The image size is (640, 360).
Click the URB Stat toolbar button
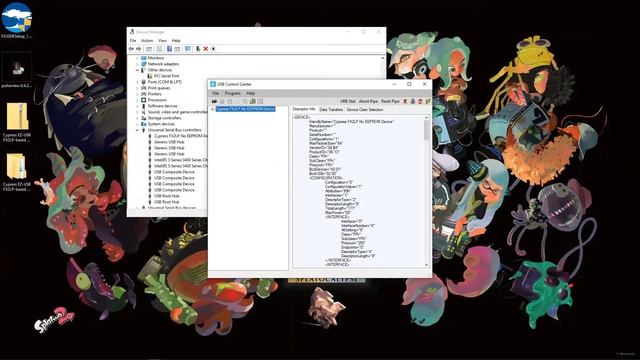[x=347, y=101]
